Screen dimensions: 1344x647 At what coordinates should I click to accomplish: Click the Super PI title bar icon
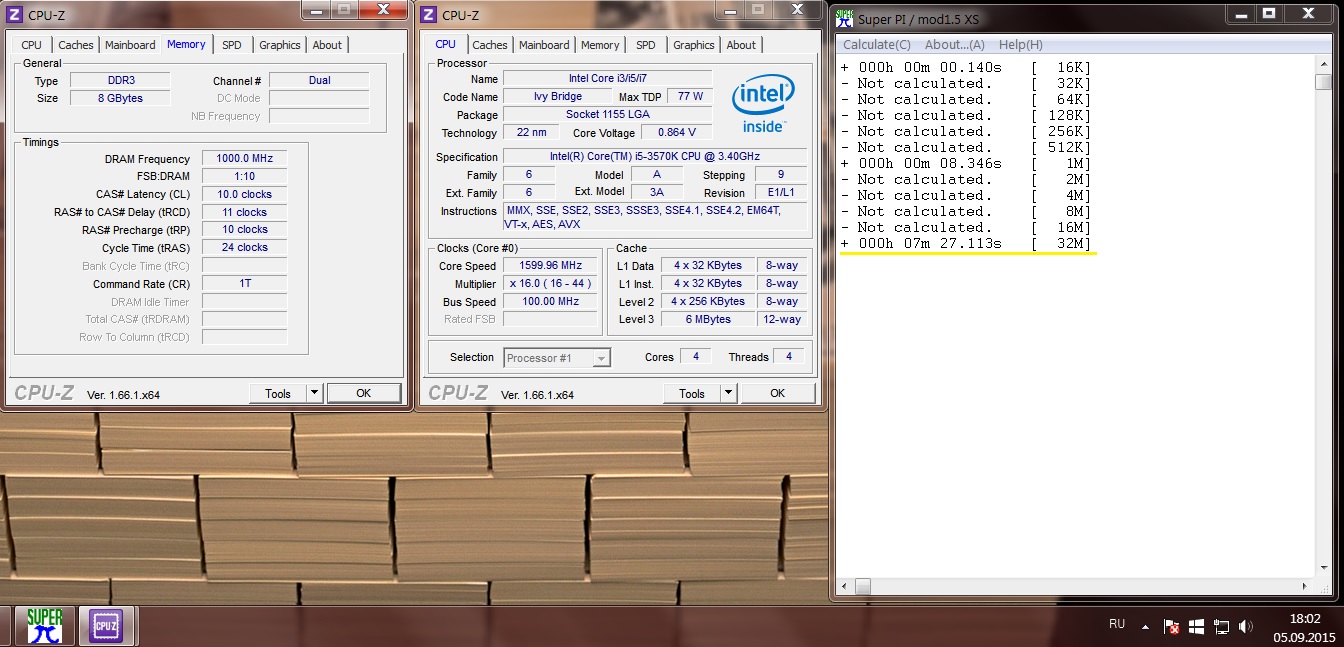point(845,18)
